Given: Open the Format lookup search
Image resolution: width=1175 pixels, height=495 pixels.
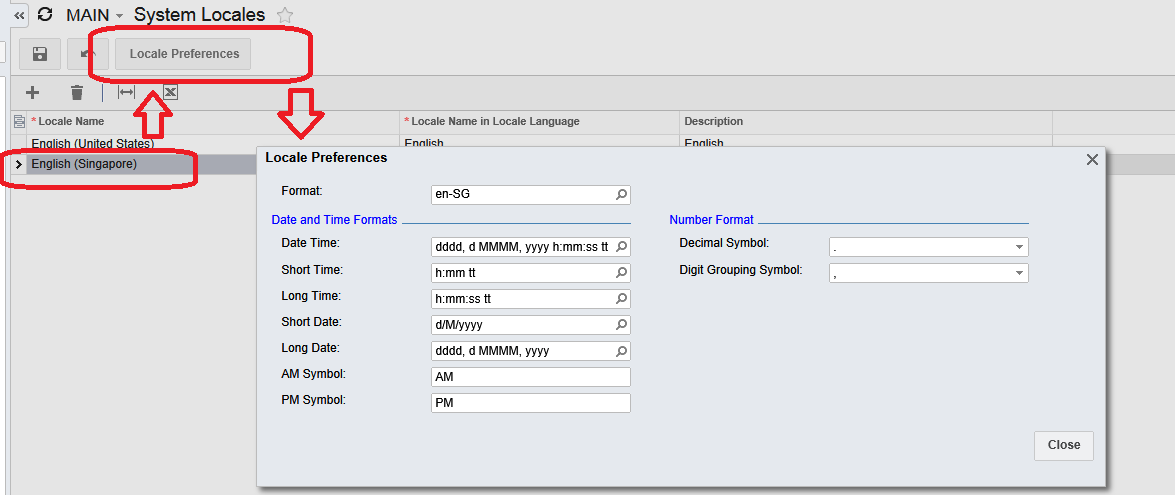Looking at the screenshot, I should (621, 195).
